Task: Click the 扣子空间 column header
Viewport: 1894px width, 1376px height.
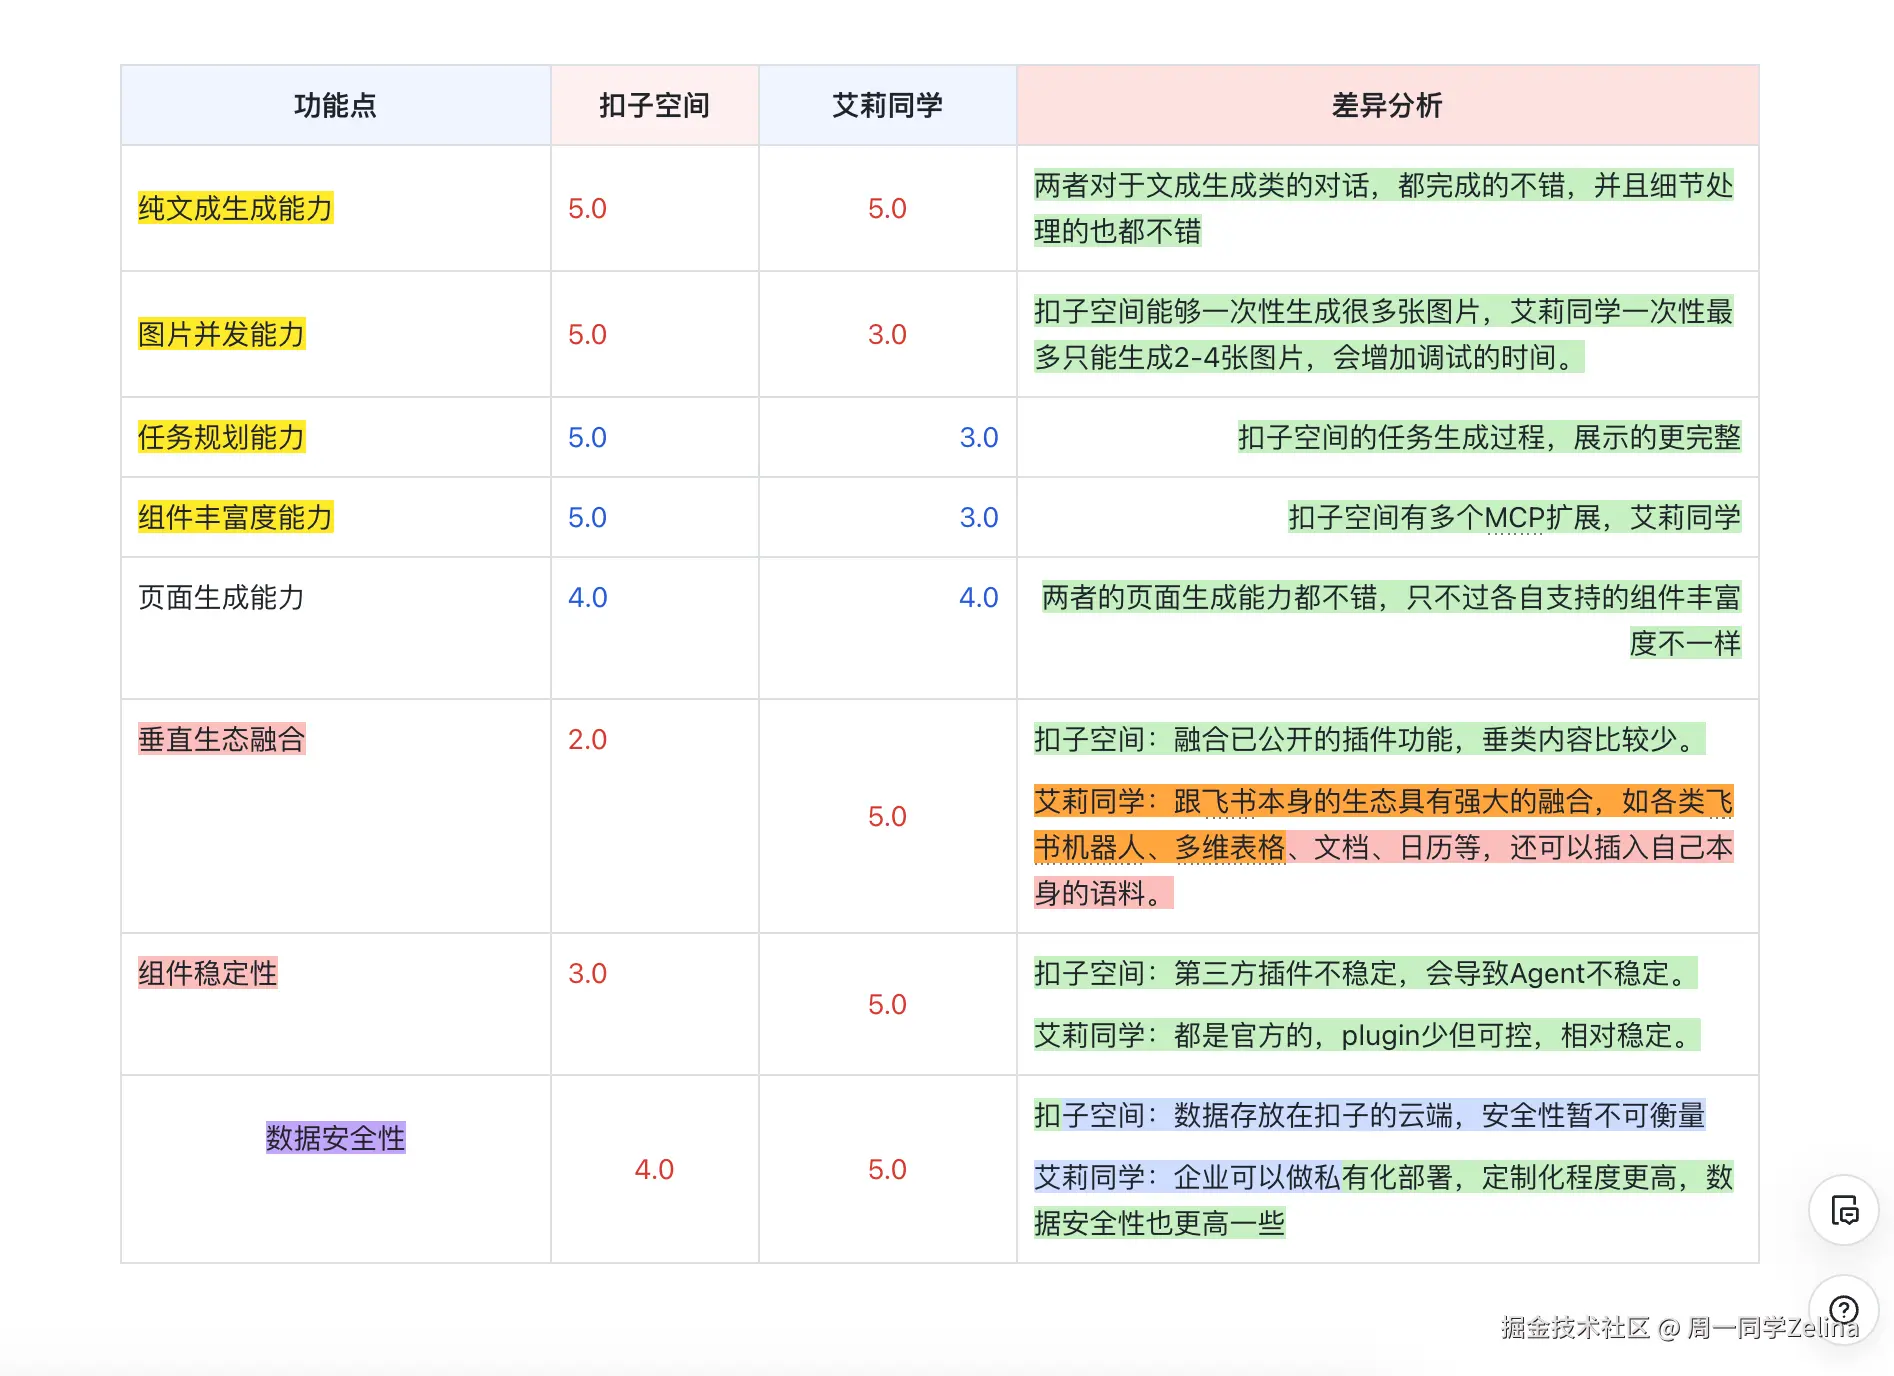Action: (654, 105)
